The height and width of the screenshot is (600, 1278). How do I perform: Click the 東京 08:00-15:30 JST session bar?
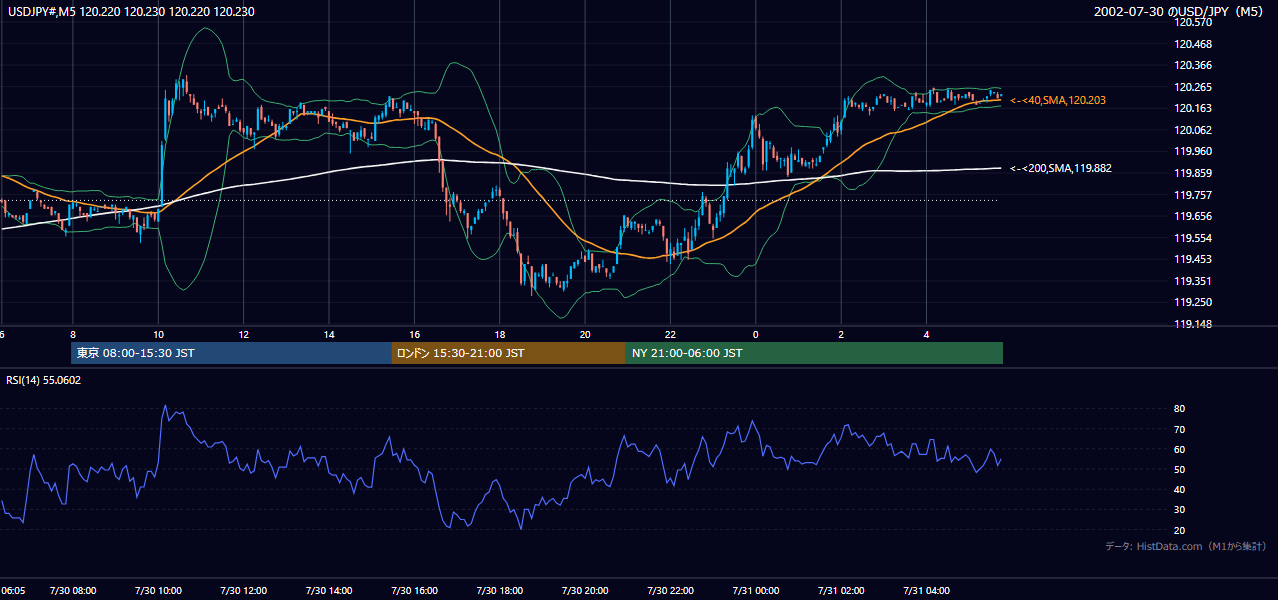[231, 353]
